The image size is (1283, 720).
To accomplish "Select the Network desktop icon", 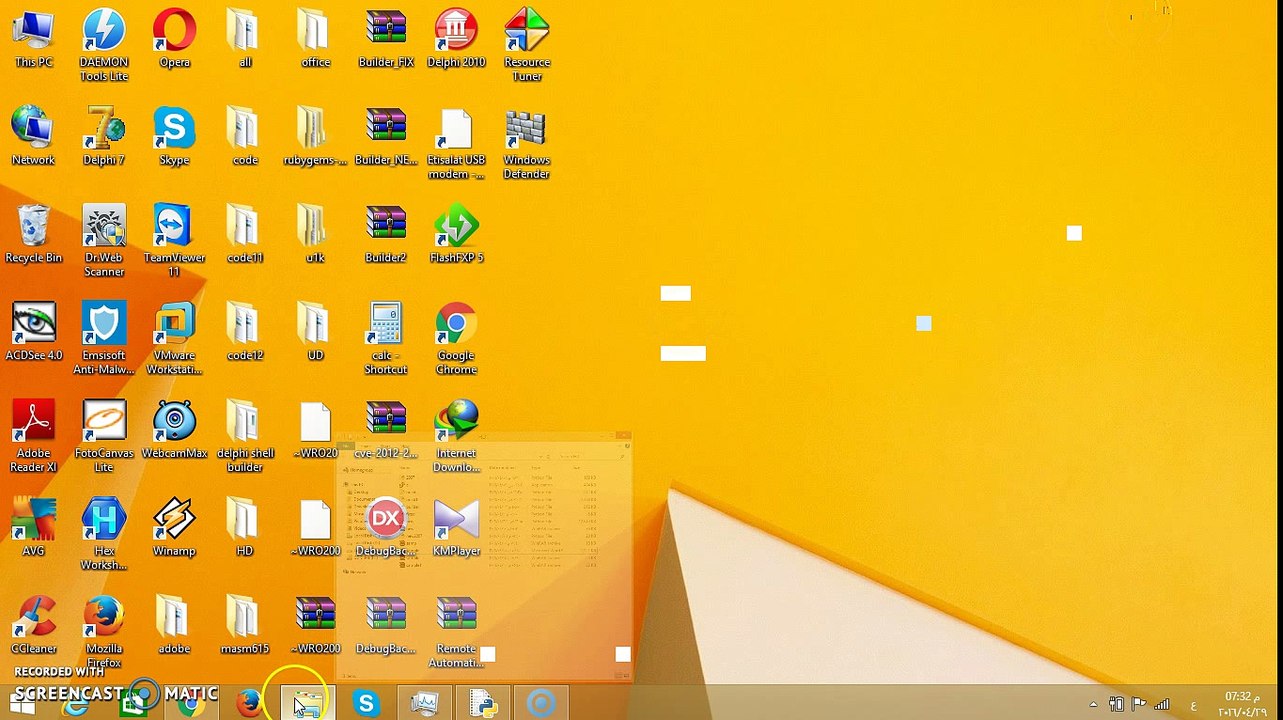I will [33, 137].
